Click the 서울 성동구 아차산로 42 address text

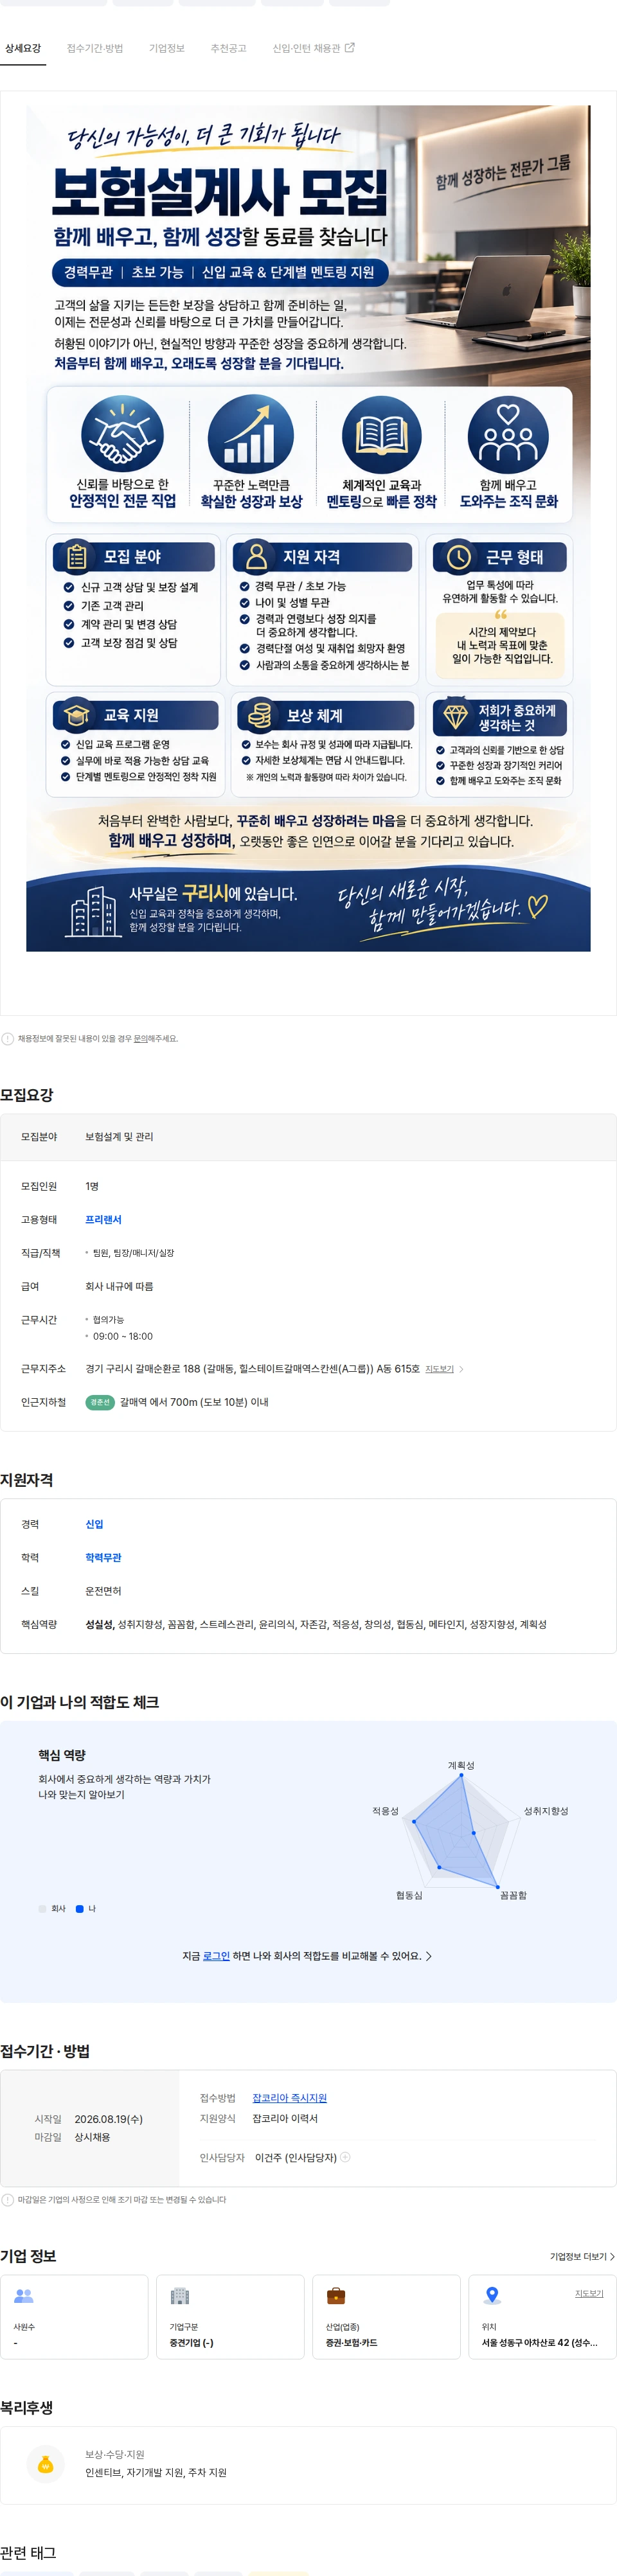pyautogui.click(x=540, y=2343)
